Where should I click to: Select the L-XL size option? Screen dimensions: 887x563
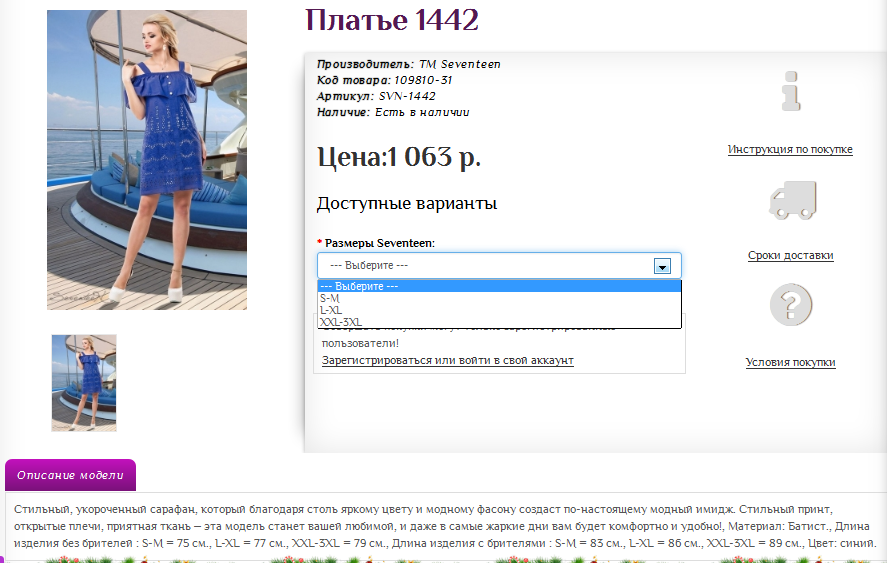pyautogui.click(x=499, y=310)
